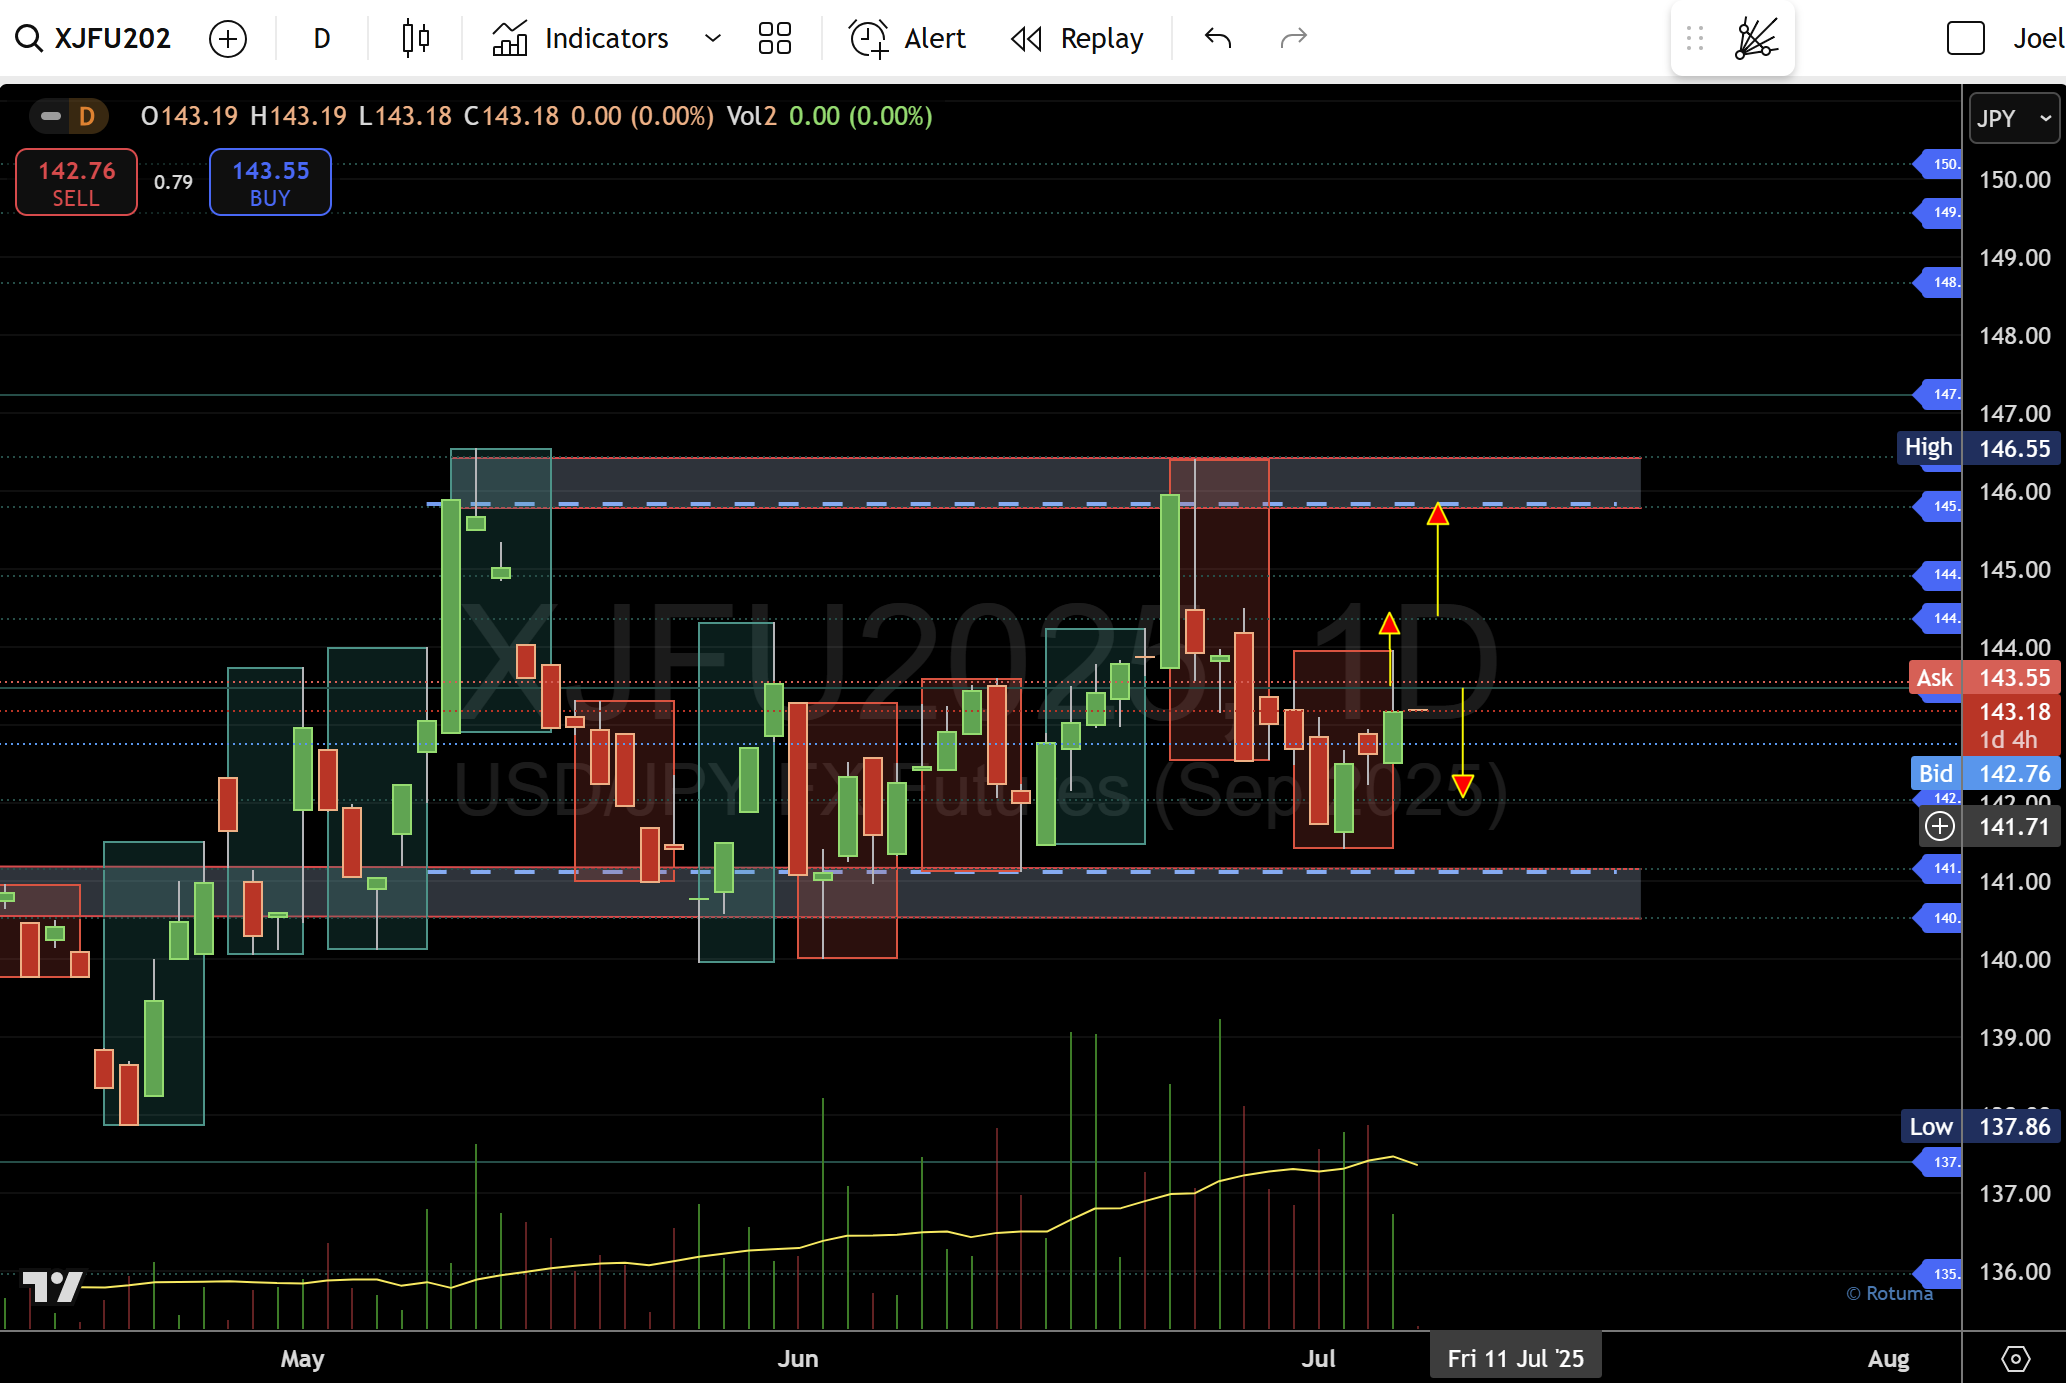The height and width of the screenshot is (1383, 2066).
Task: Expand the JPY currency dropdown
Action: pos(2013,118)
